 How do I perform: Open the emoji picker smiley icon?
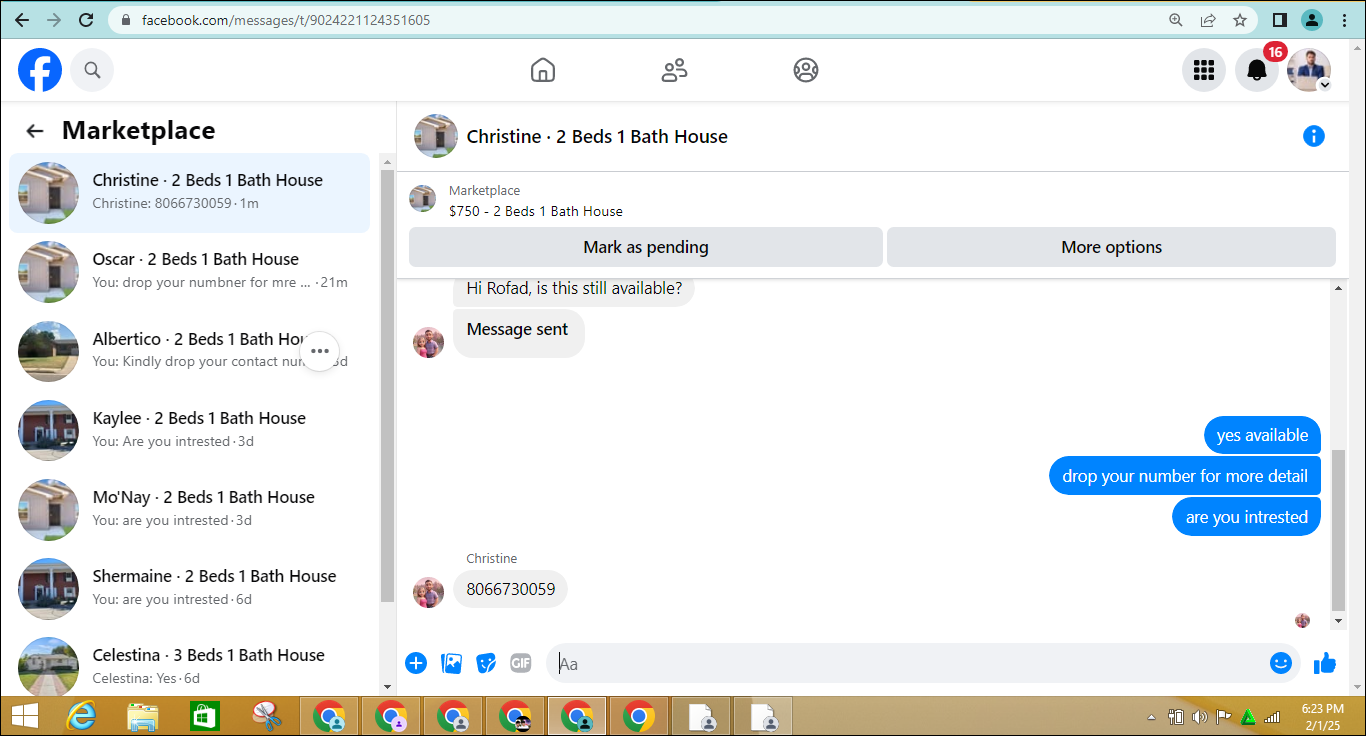tap(1281, 663)
